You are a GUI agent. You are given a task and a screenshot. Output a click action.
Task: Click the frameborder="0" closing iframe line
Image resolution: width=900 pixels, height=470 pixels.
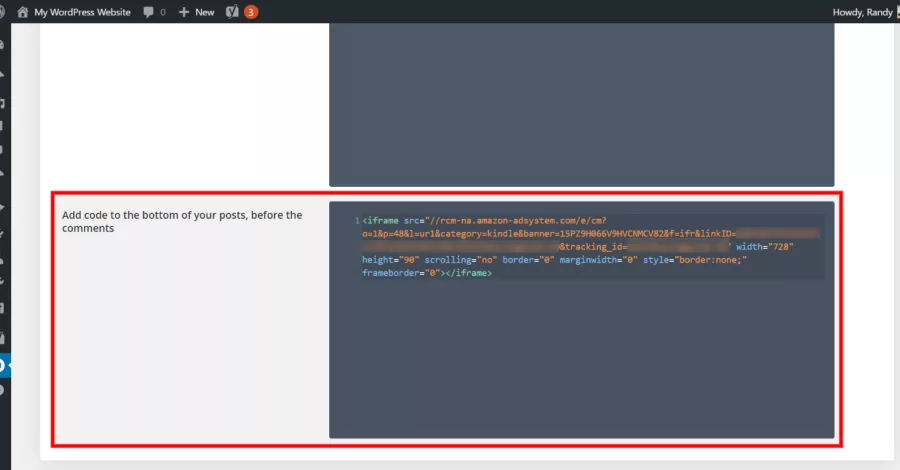(x=427, y=273)
